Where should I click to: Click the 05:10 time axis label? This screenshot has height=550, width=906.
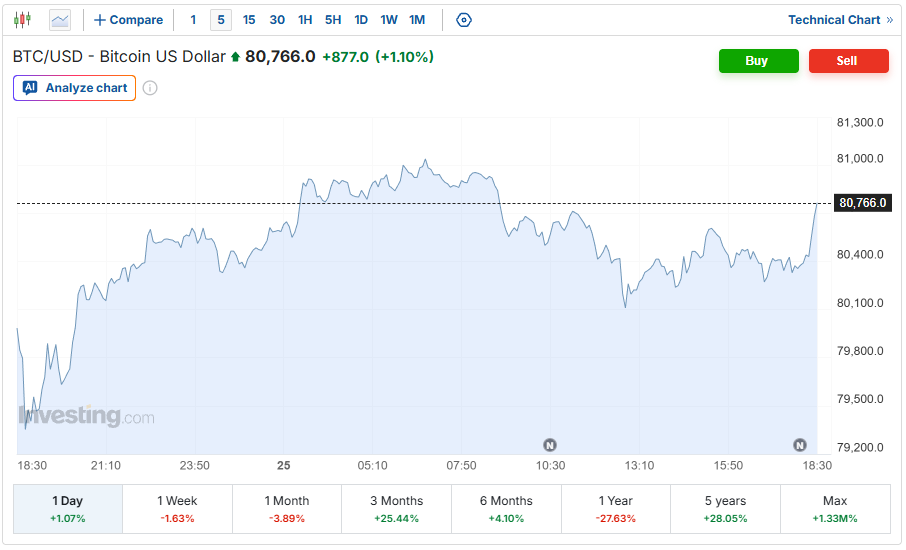tap(373, 466)
